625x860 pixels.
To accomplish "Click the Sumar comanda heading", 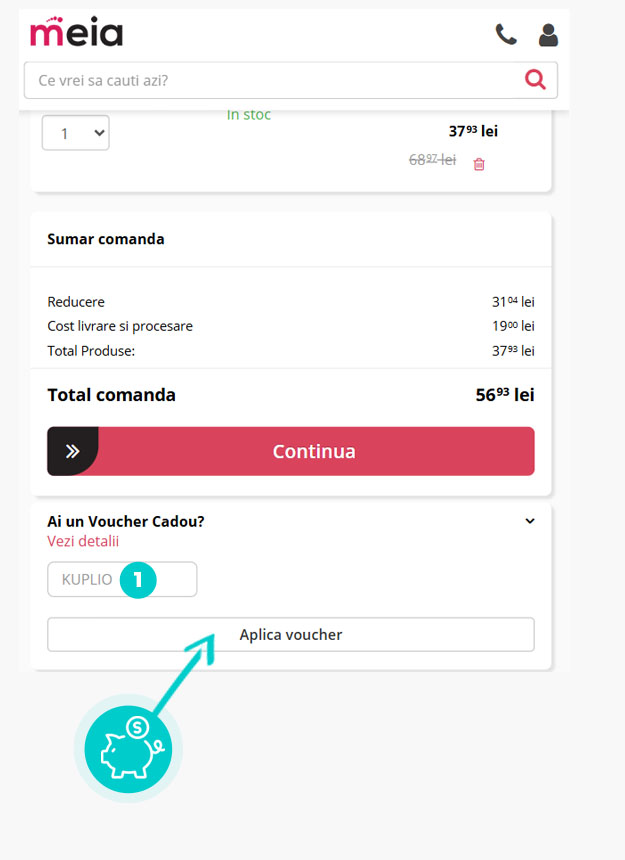I will coord(106,239).
